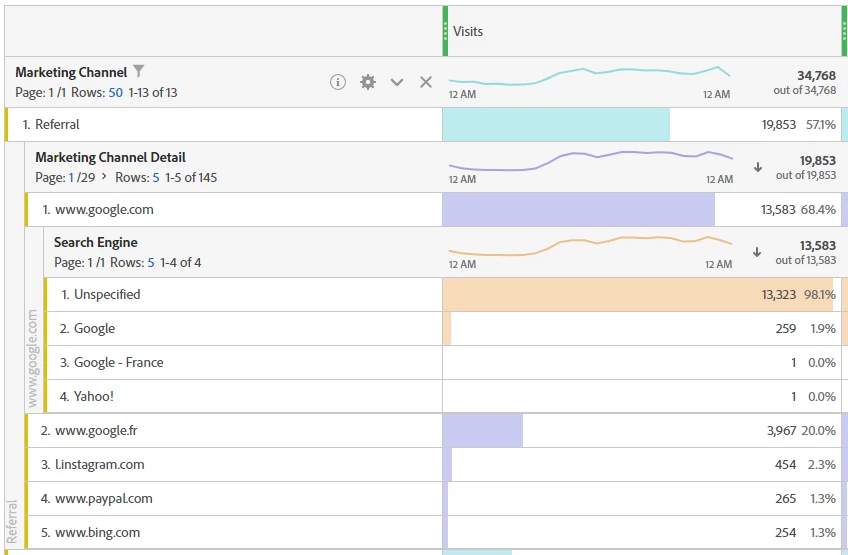Remove Marketing Channel with the X icon

click(x=426, y=82)
